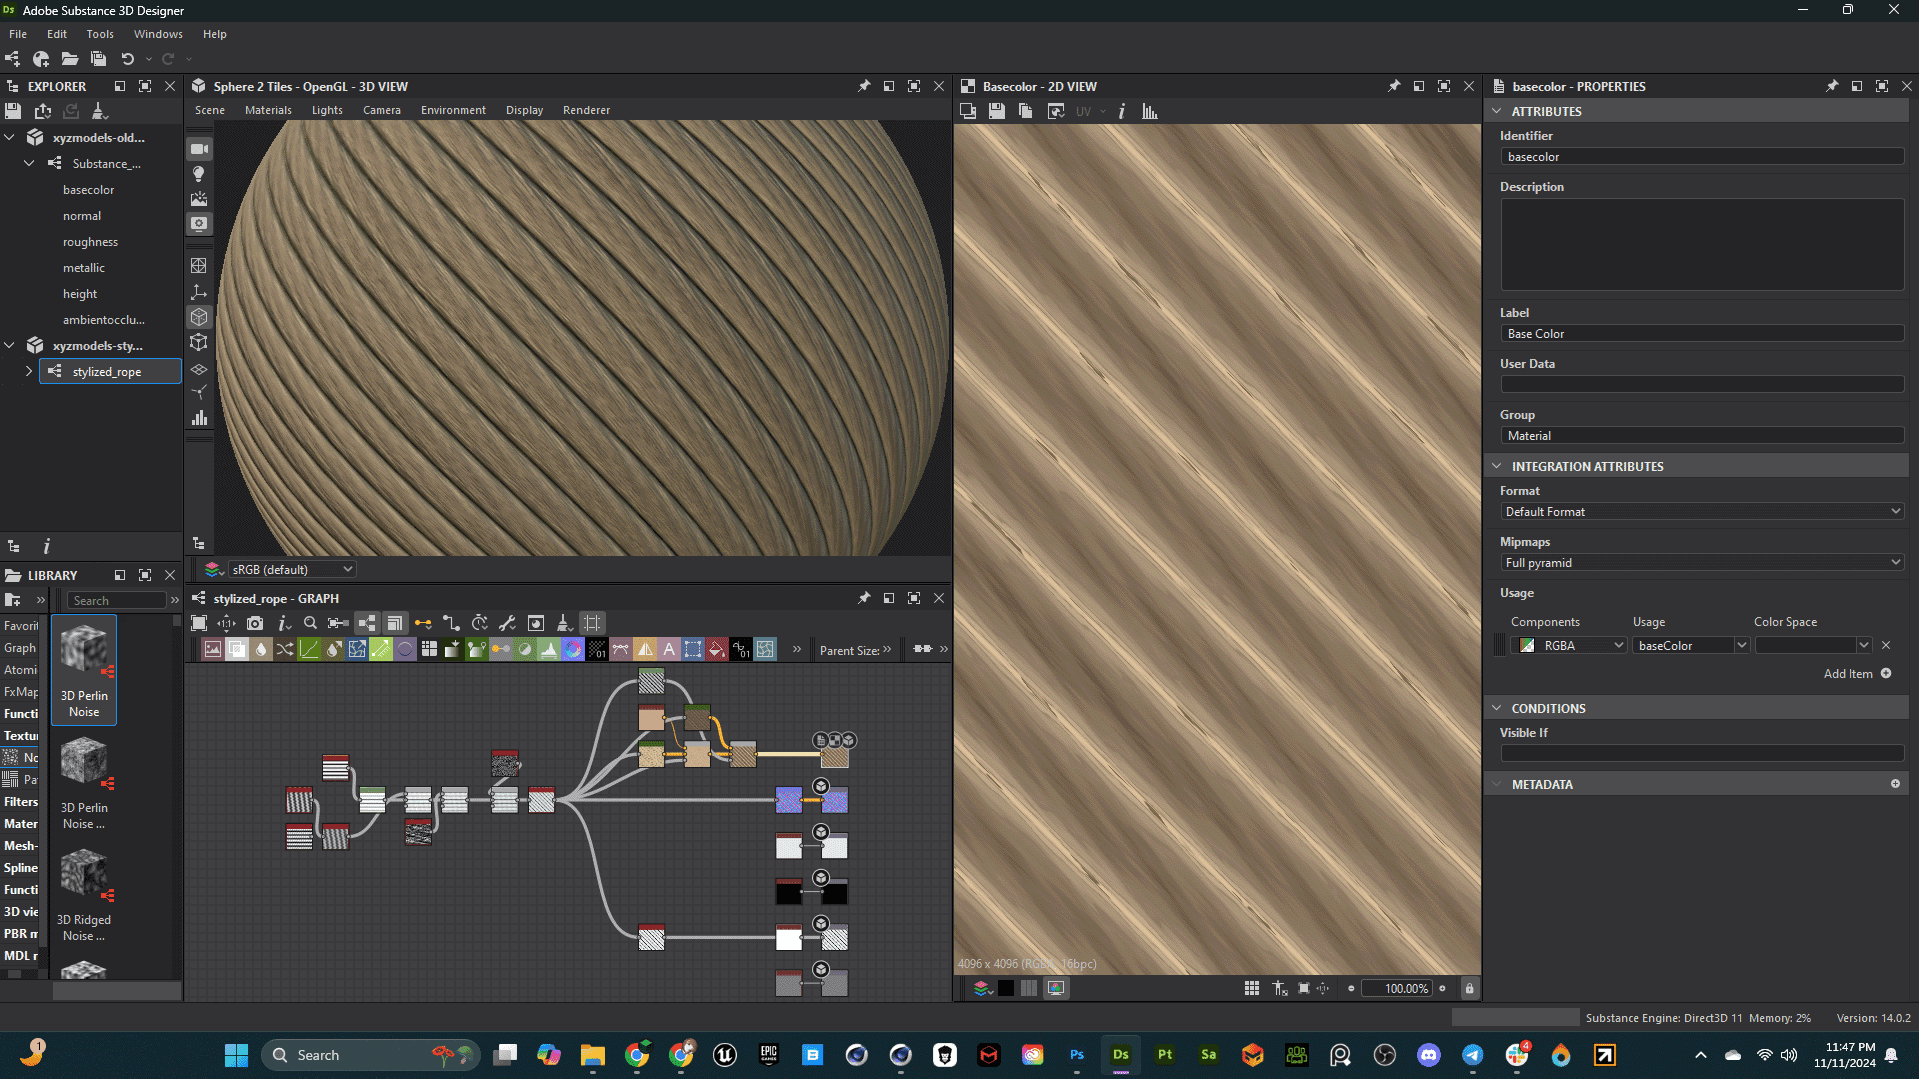
Task: Select the roughness output in Explorer
Action: (90, 242)
